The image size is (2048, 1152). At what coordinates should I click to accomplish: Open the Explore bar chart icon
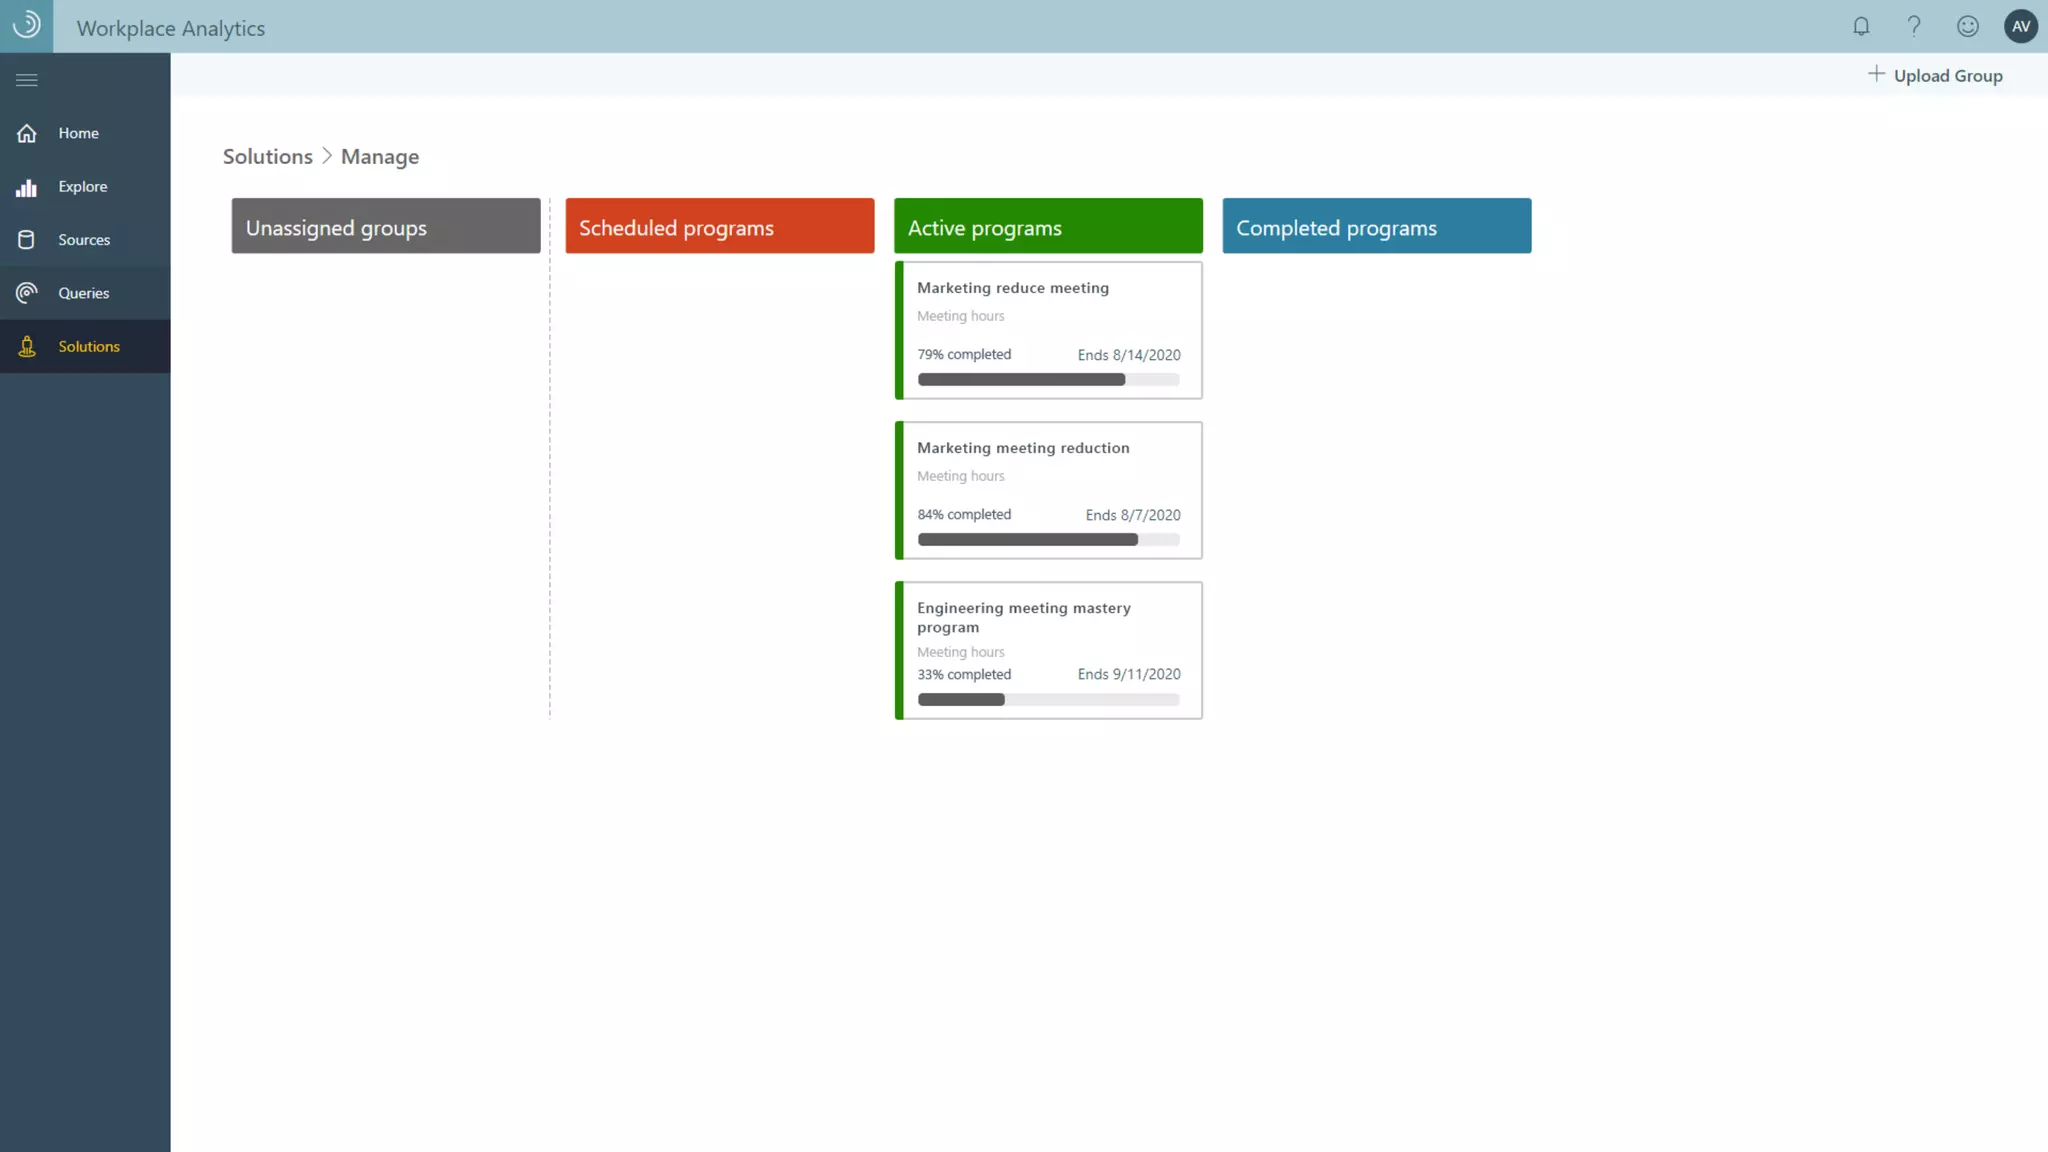point(27,187)
